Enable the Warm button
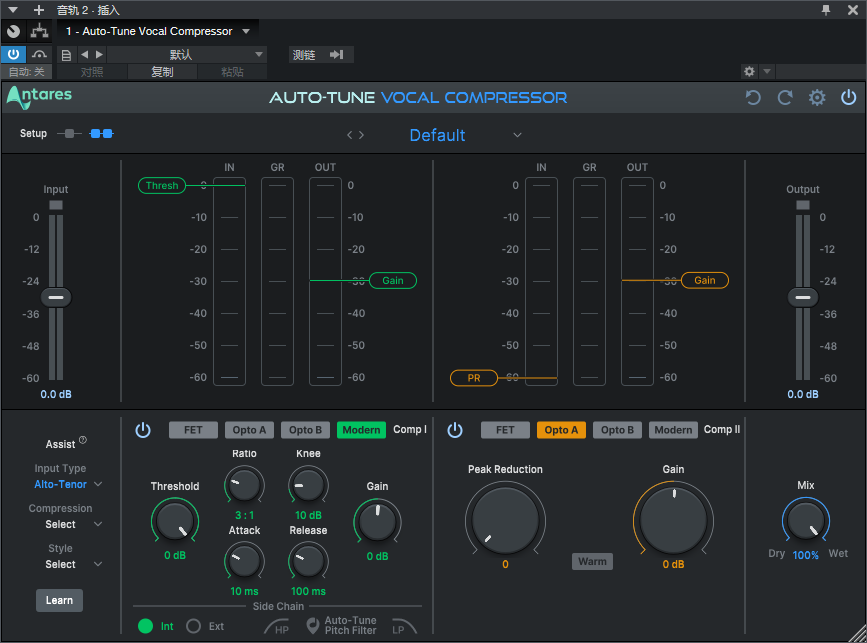 (592, 562)
